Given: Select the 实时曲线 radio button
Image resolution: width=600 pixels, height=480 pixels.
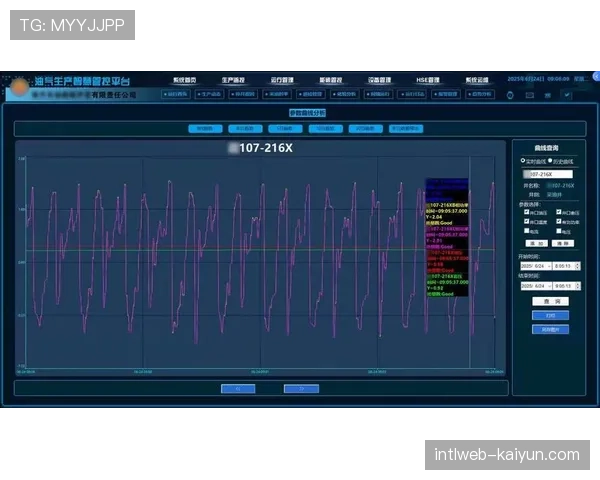Looking at the screenshot, I should (522, 160).
